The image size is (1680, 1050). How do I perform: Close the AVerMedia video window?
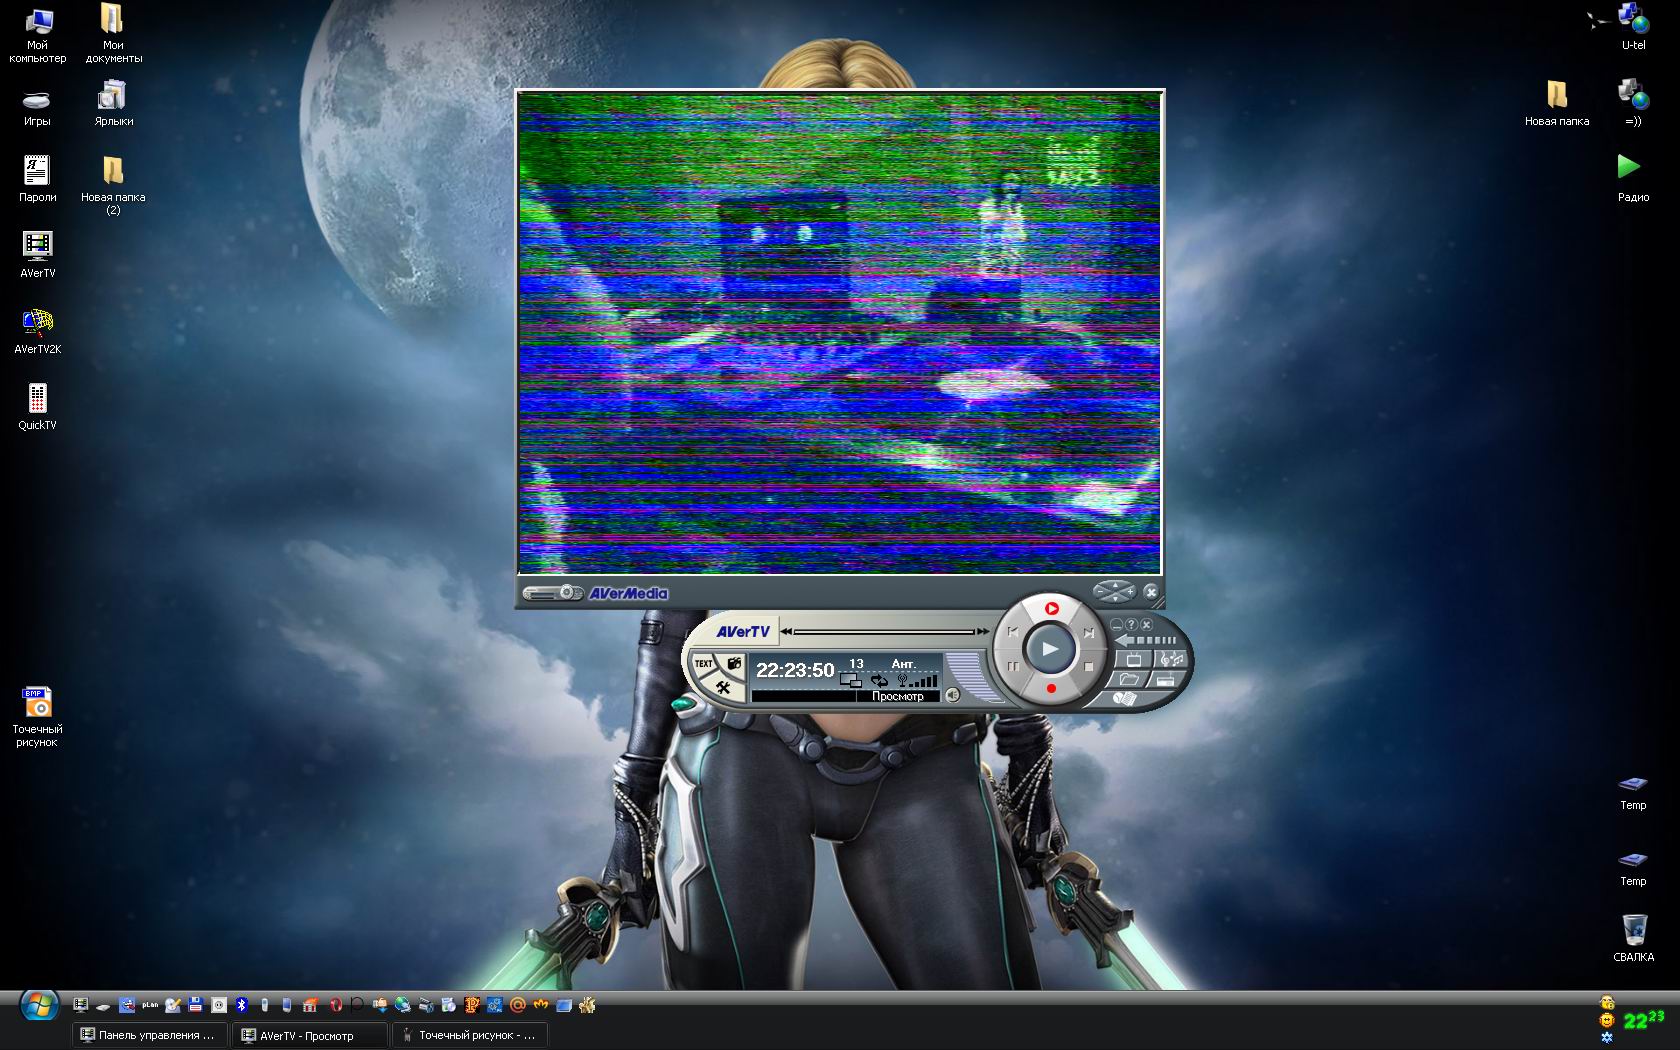tap(1151, 592)
